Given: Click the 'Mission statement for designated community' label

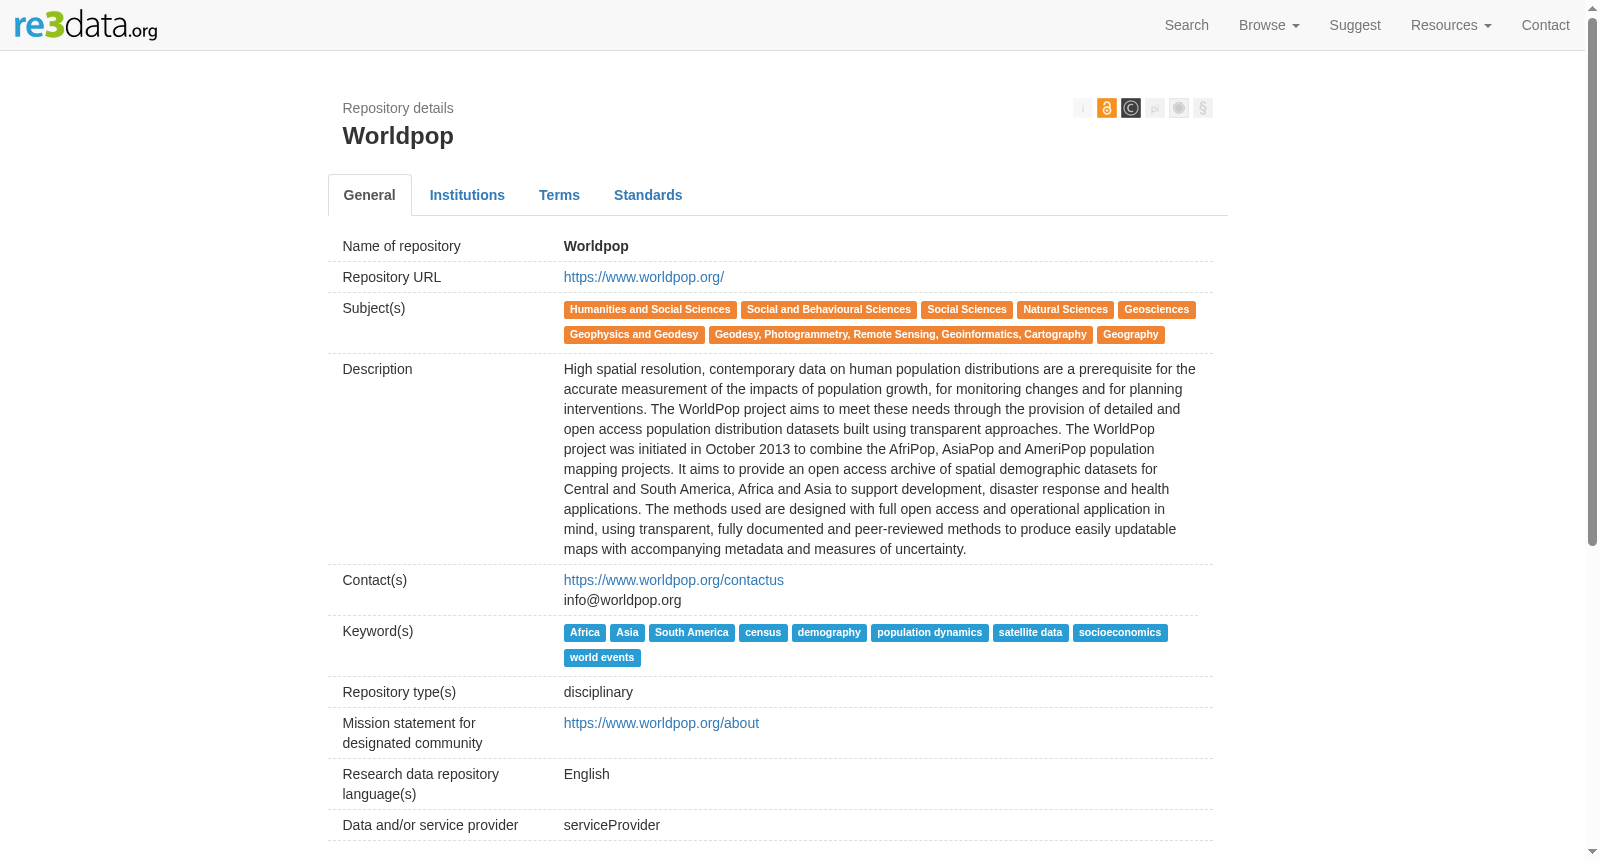Looking at the screenshot, I should (412, 733).
